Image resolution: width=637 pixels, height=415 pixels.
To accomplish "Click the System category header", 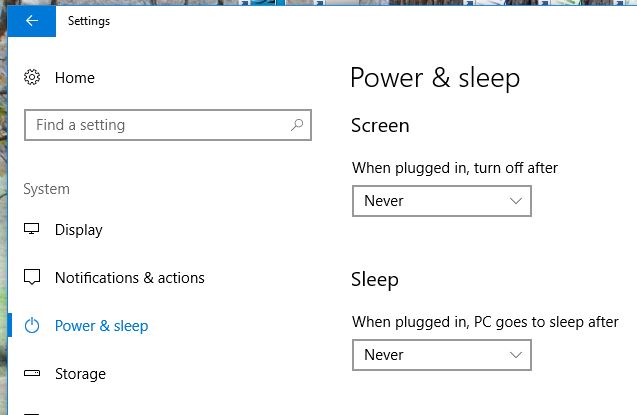I will 46,189.
